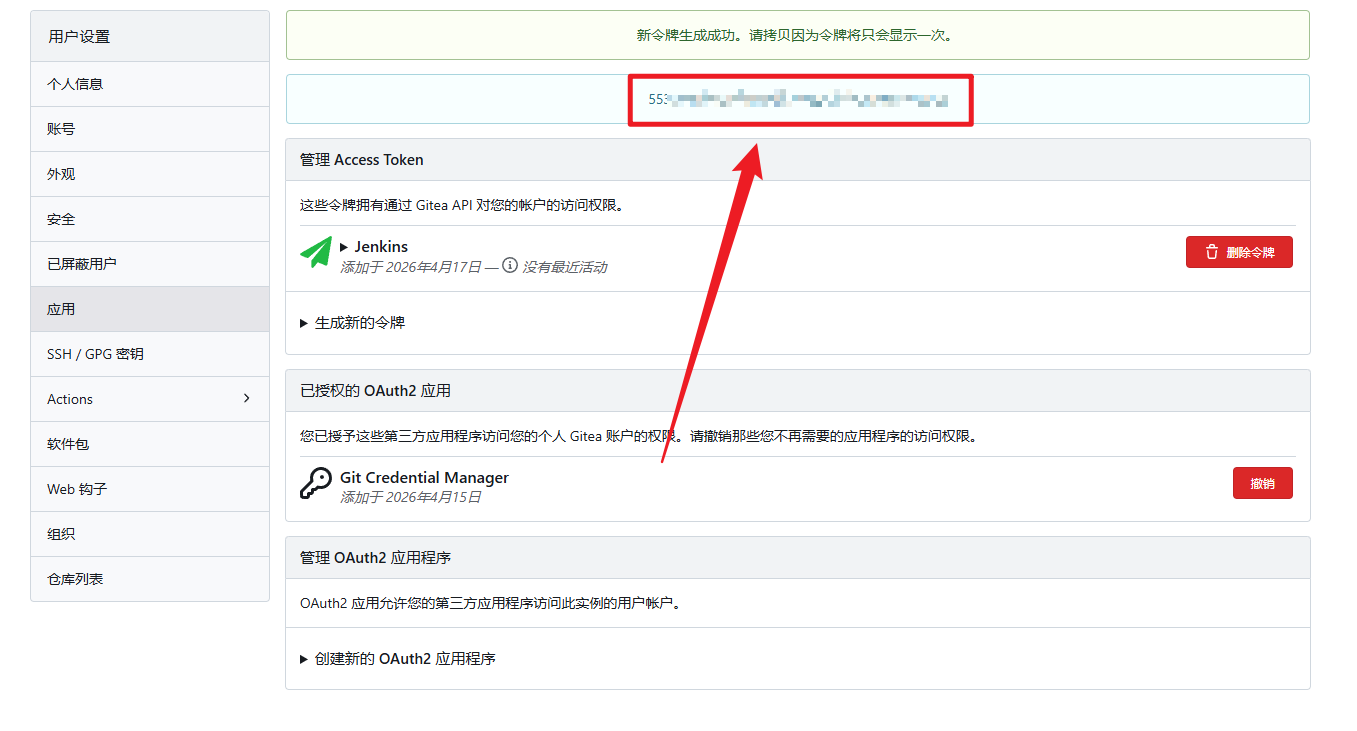The height and width of the screenshot is (731, 1357).
Task: Click the key icon beside Git Credential Manager
Action: coord(316,483)
